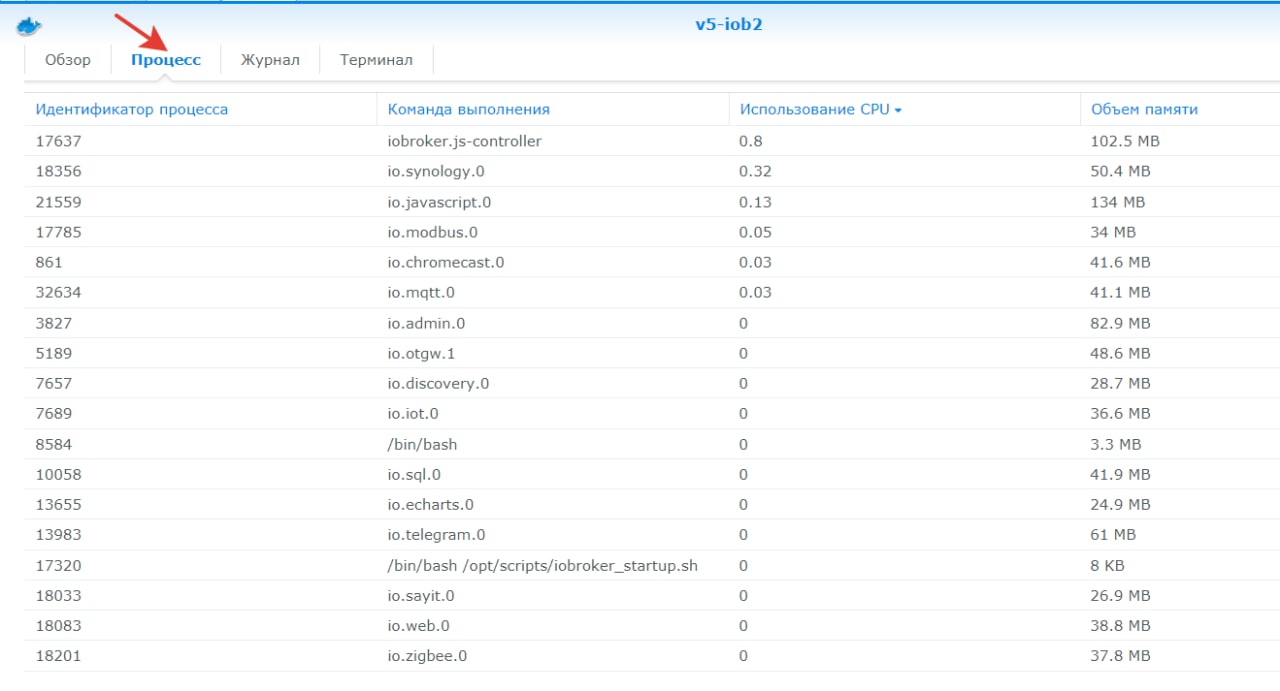Screen dimensions: 1280x691
Task: Click memory value 134 MB
Action: tap(1118, 202)
